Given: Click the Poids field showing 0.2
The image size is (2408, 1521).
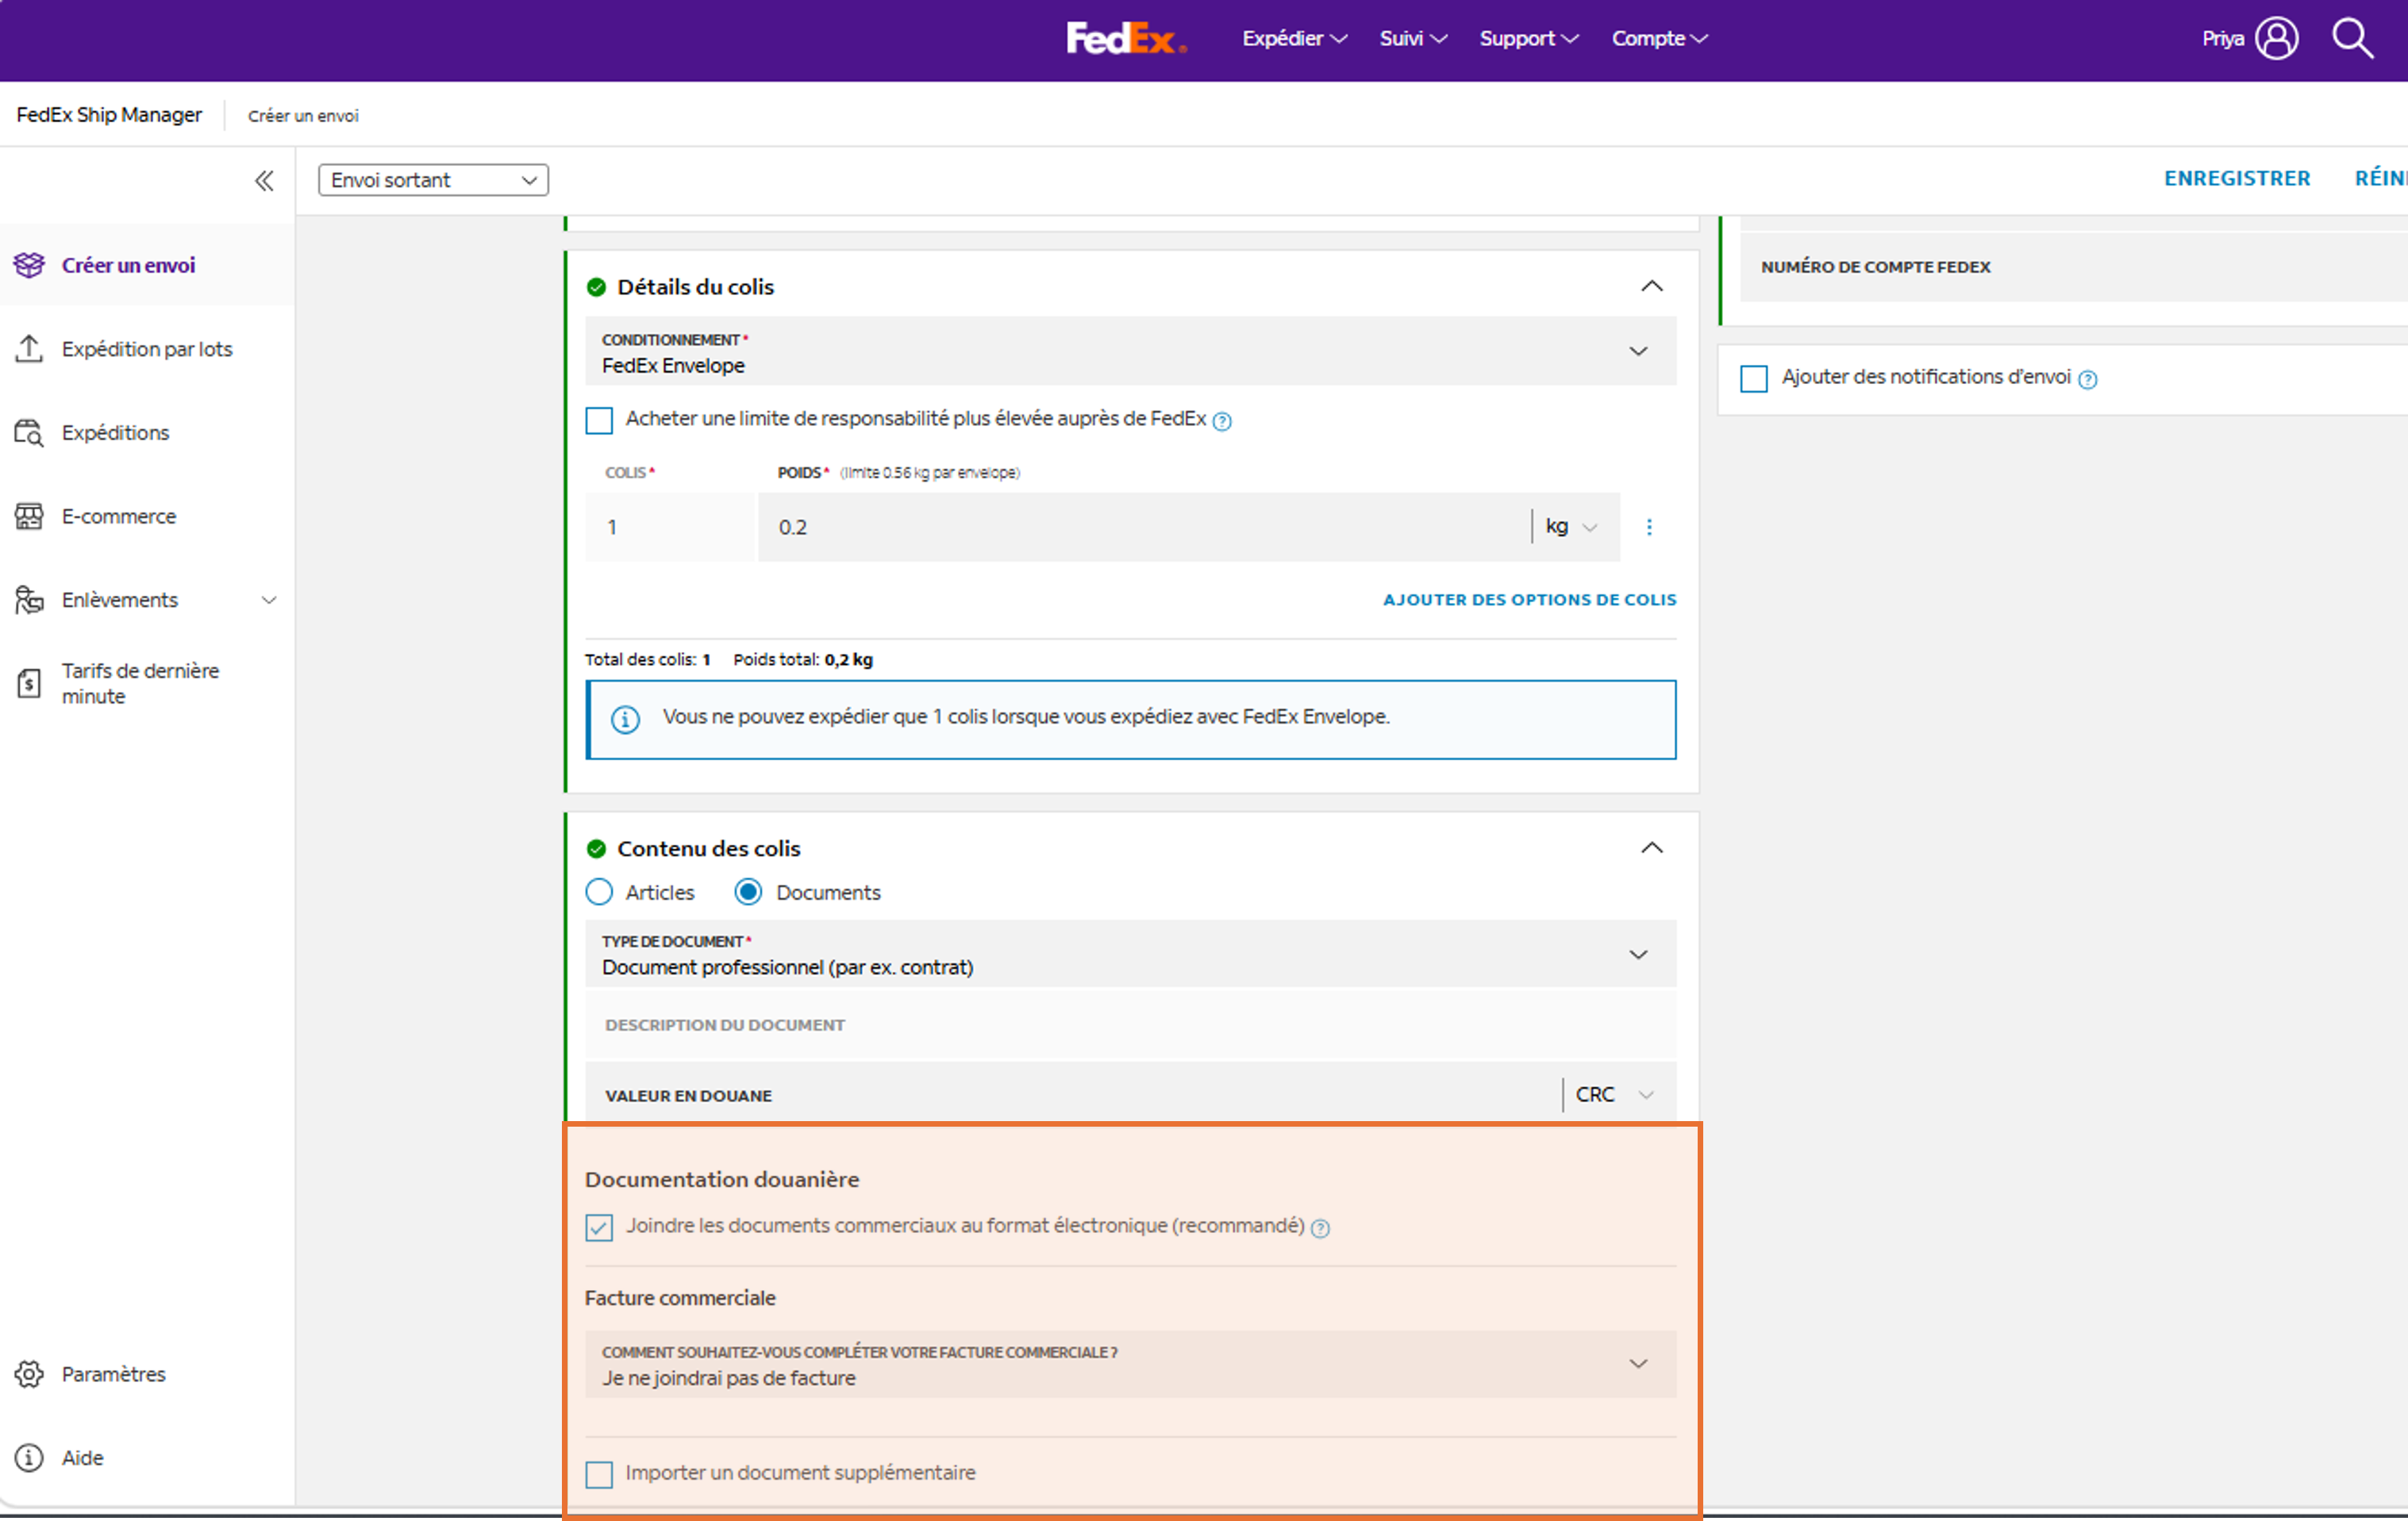Looking at the screenshot, I should [1144, 527].
